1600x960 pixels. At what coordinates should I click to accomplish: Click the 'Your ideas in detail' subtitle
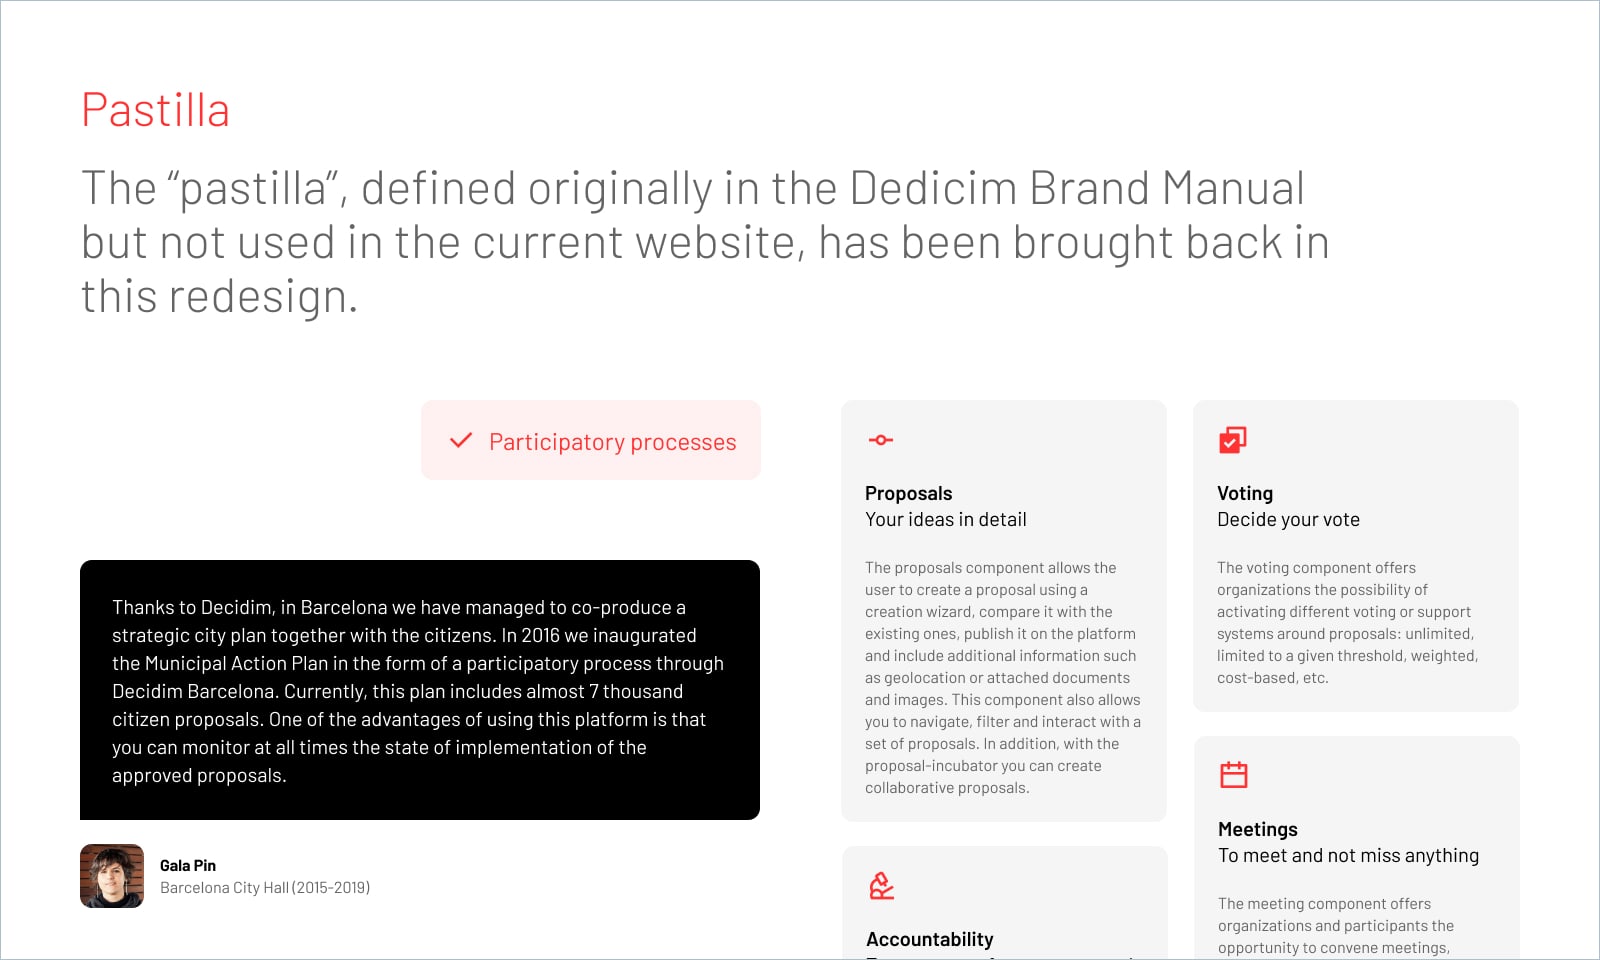946,519
